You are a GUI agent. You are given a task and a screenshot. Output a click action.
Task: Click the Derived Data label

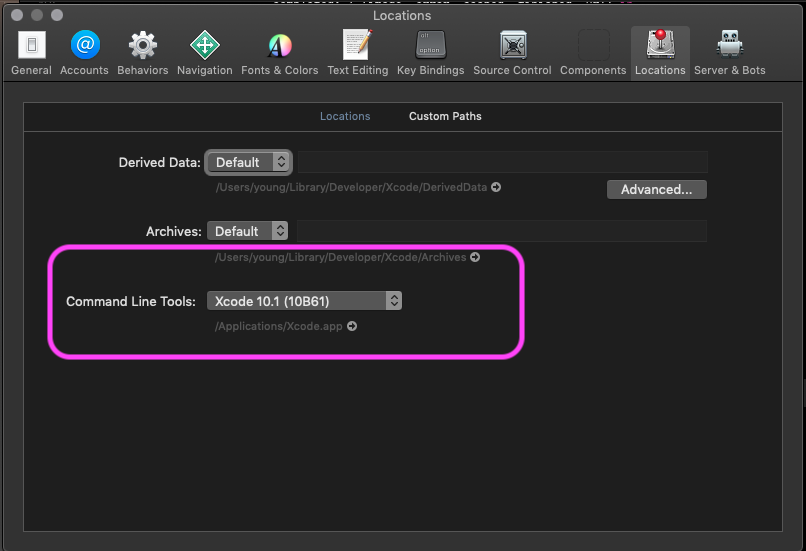[x=159, y=162]
